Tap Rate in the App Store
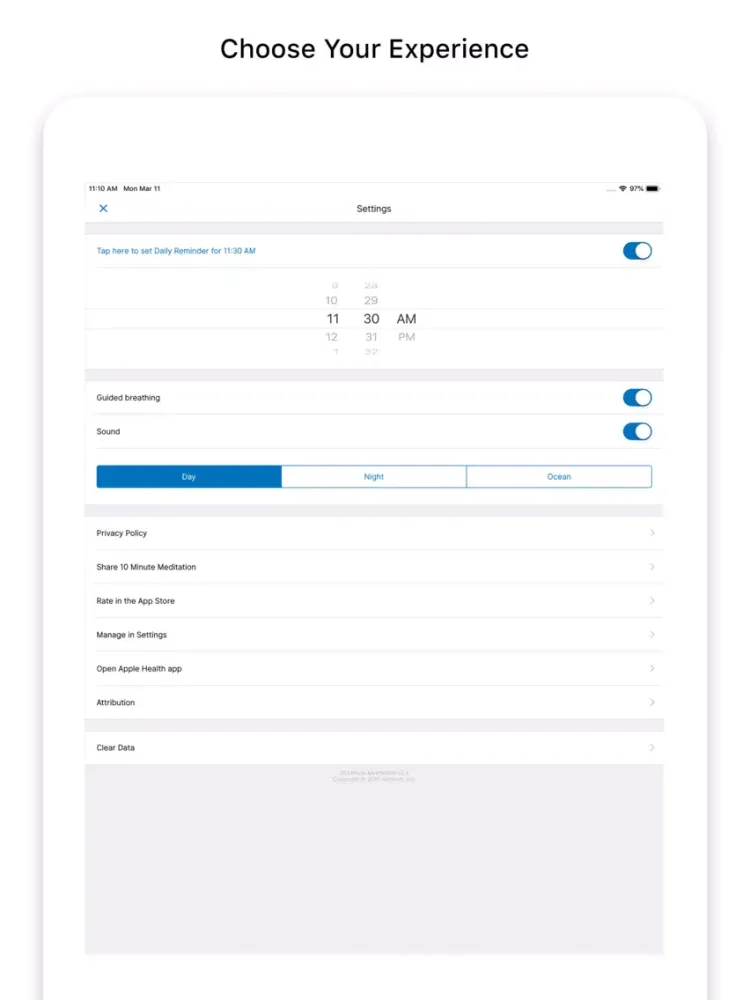 pos(374,600)
